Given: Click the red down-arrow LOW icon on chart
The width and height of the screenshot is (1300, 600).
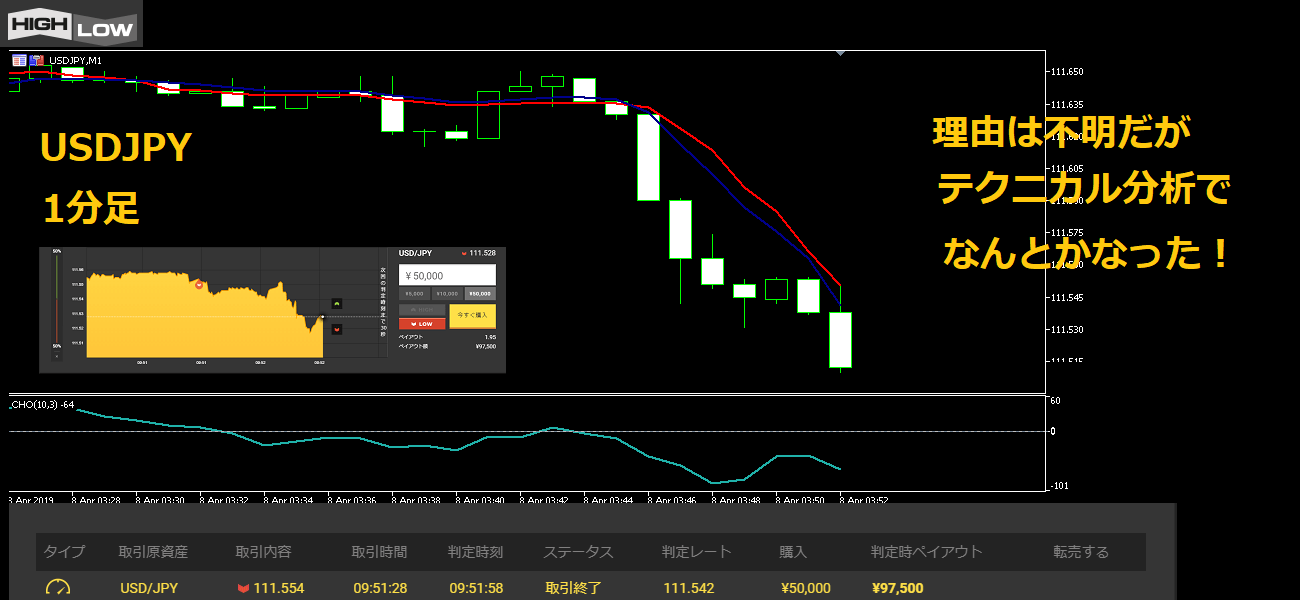Looking at the screenshot, I should coord(337,329).
